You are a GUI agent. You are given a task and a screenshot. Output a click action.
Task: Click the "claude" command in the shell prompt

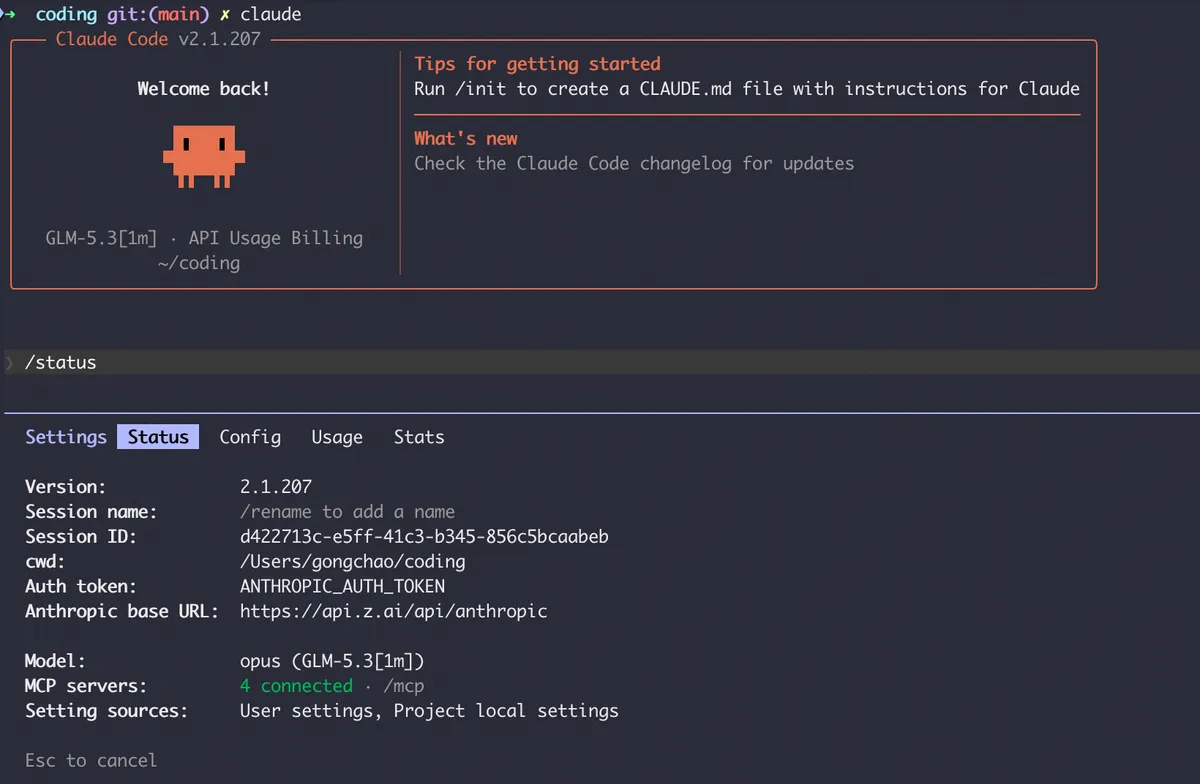(271, 15)
